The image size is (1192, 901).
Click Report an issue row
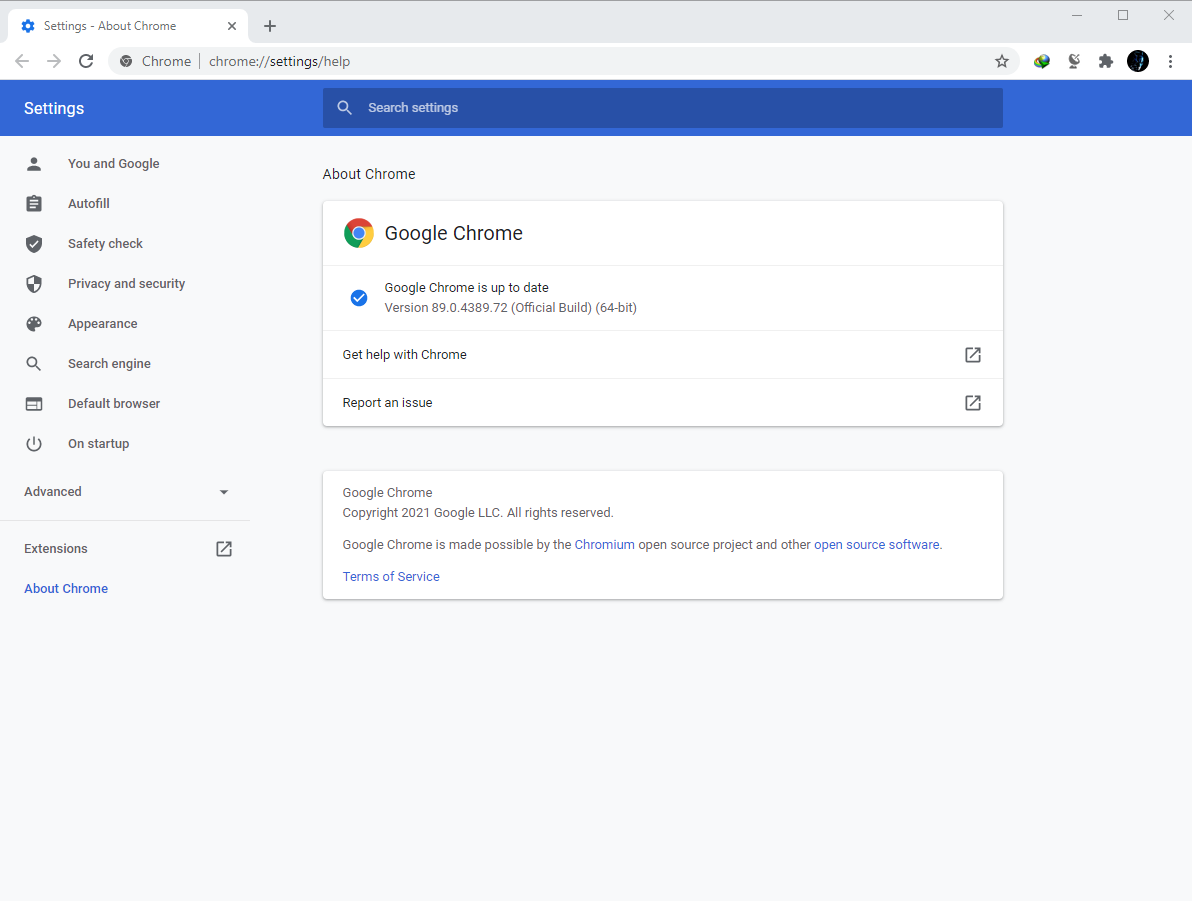click(x=662, y=403)
